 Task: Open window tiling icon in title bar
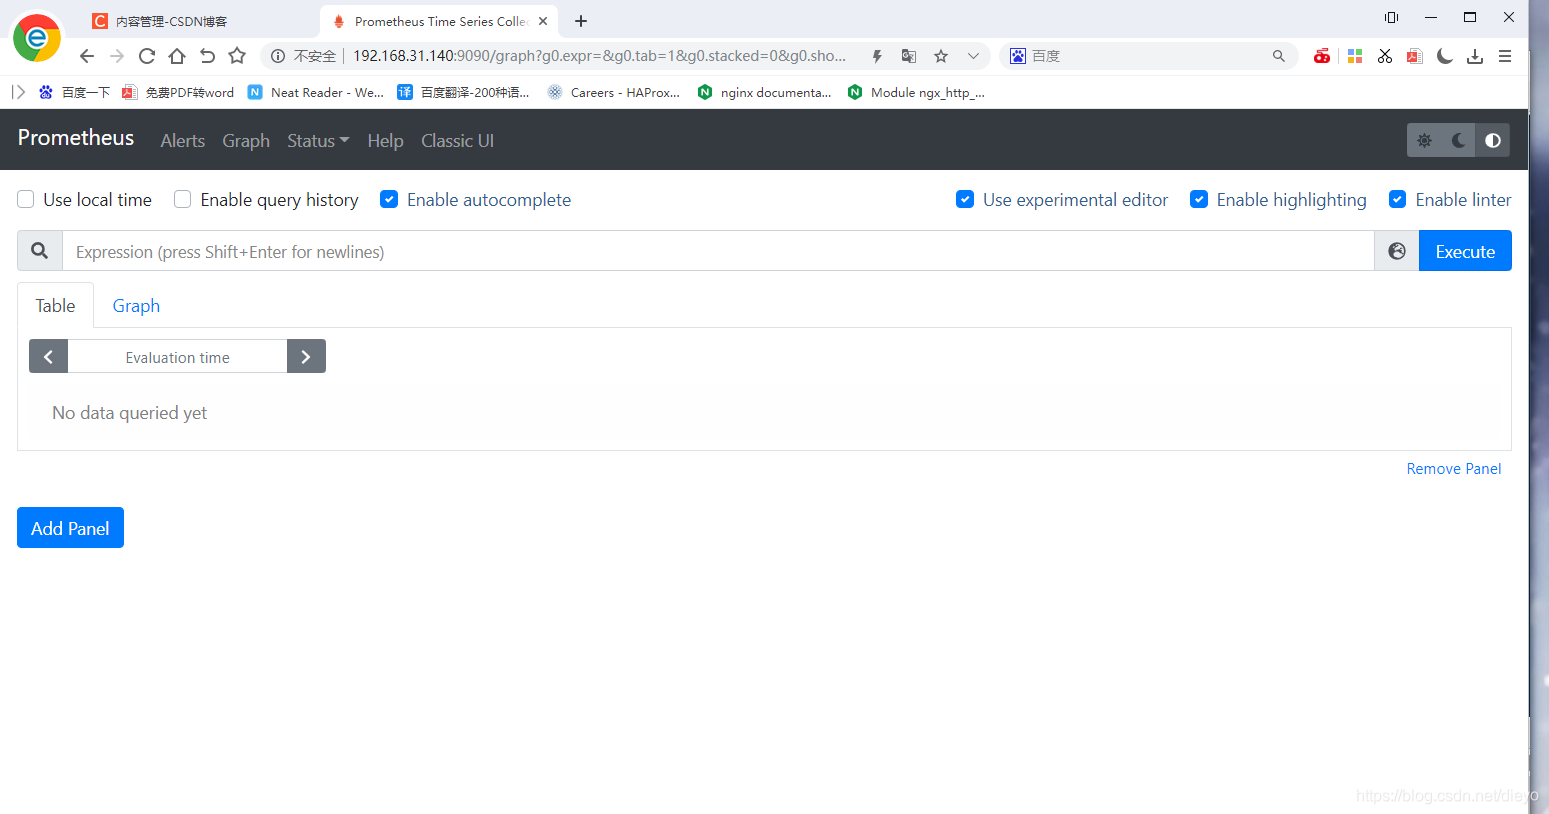point(1391,17)
